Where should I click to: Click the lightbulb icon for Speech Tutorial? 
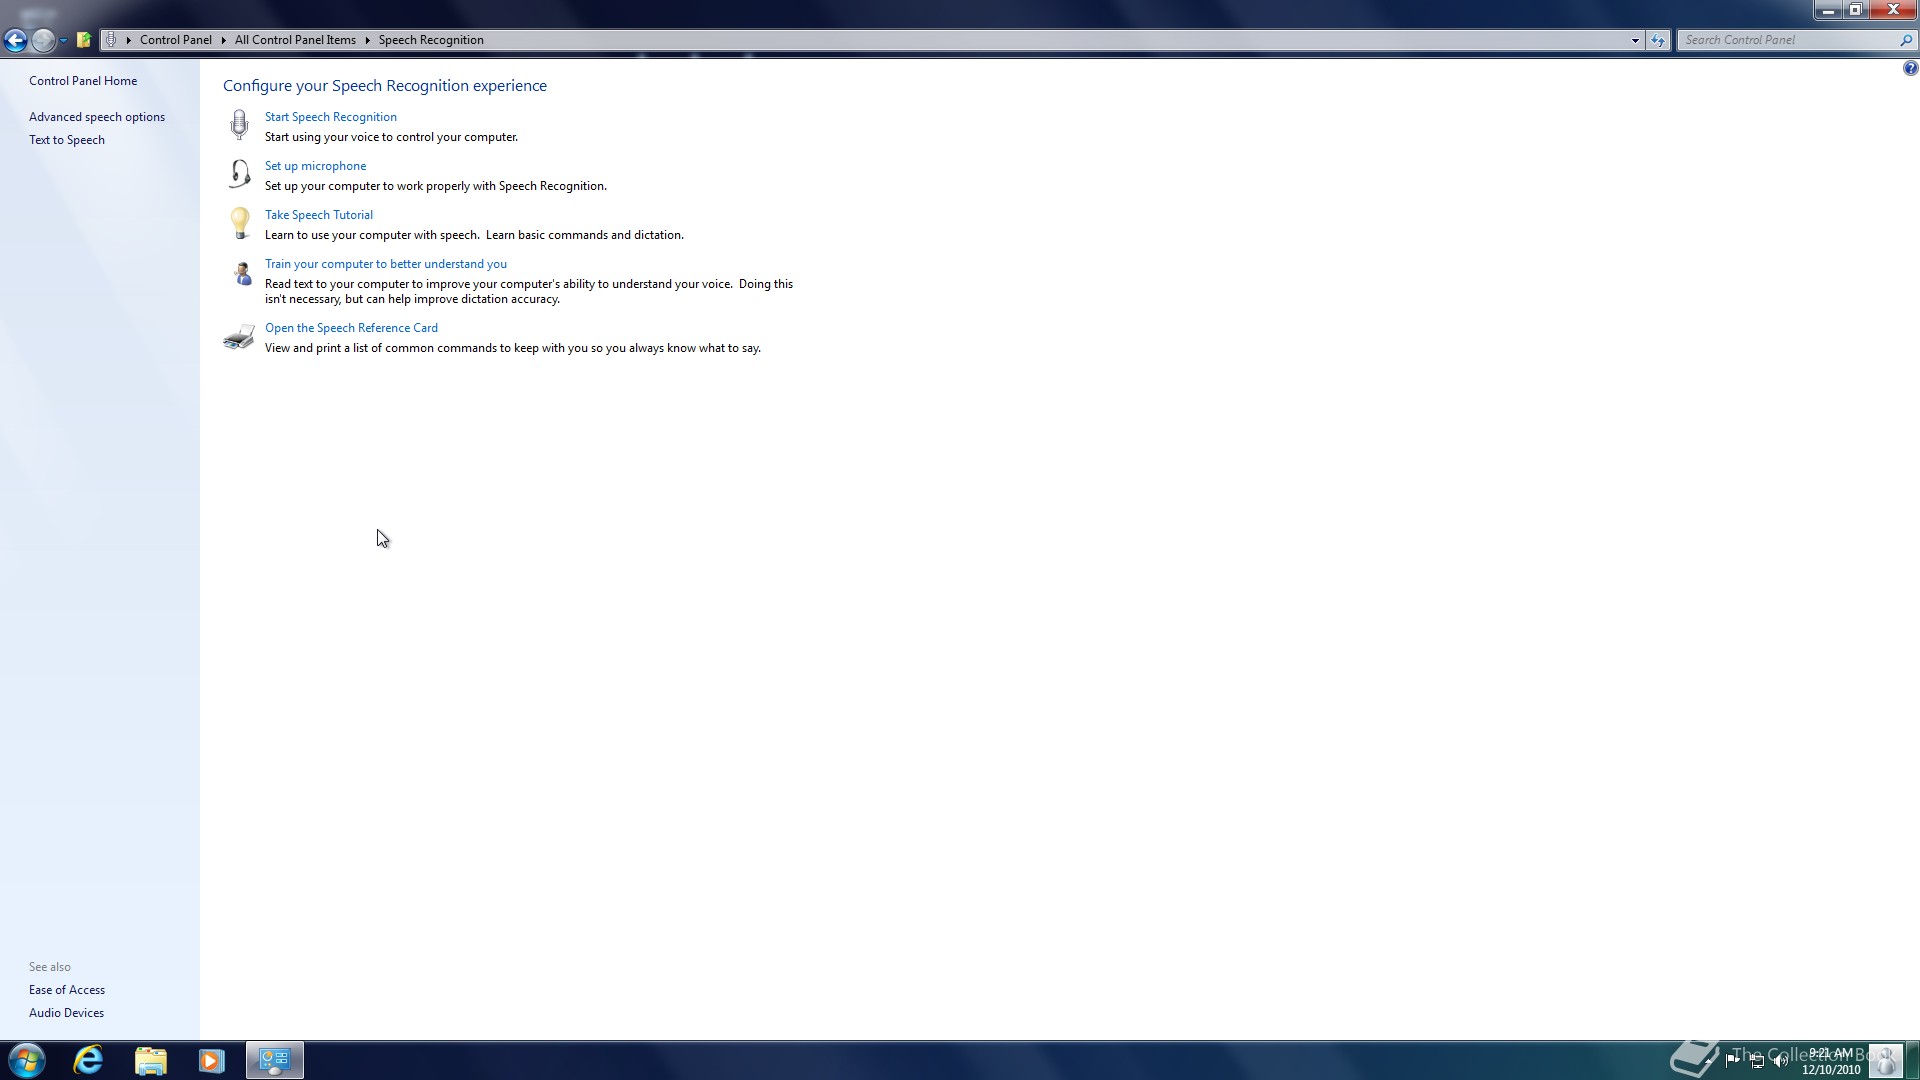239,223
